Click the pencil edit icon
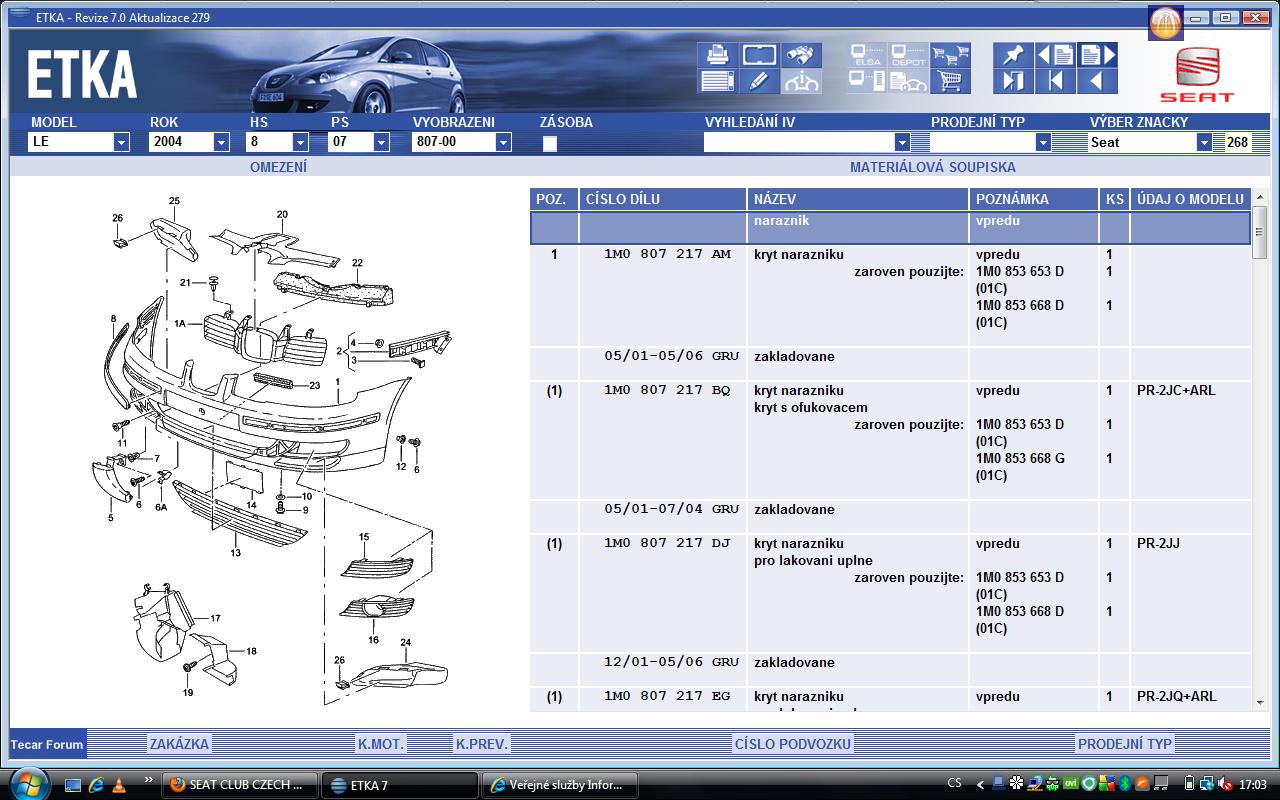Viewport: 1280px width, 800px height. tap(759, 81)
